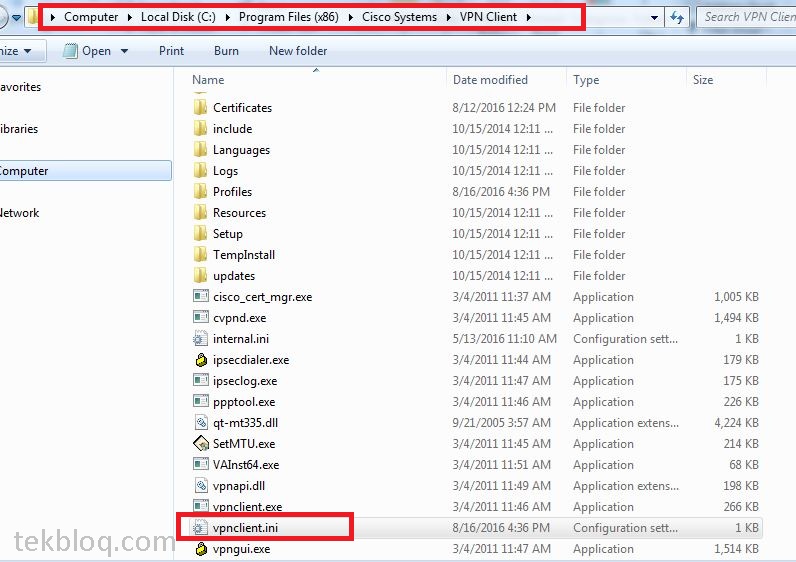Select the qt-mt335.dll file name
The width and height of the screenshot is (796, 562).
(x=245, y=423)
